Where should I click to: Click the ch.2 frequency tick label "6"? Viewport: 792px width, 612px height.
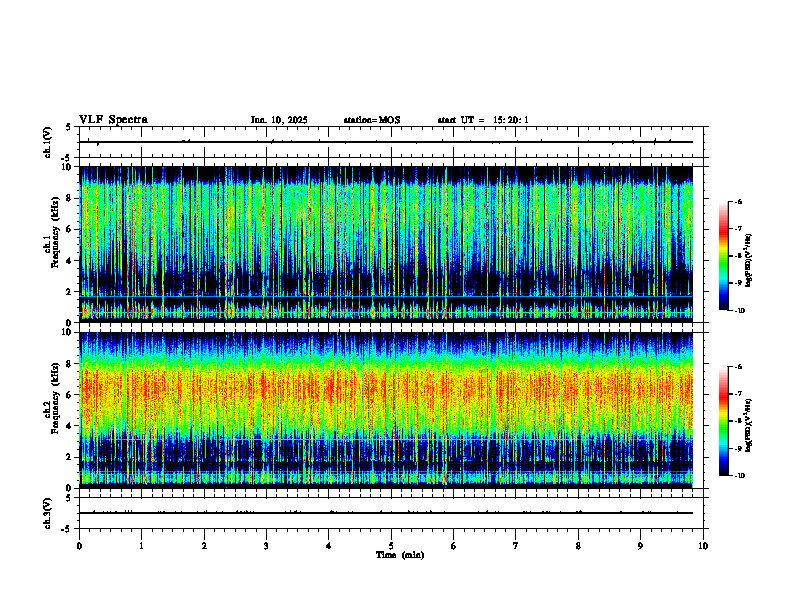point(70,394)
